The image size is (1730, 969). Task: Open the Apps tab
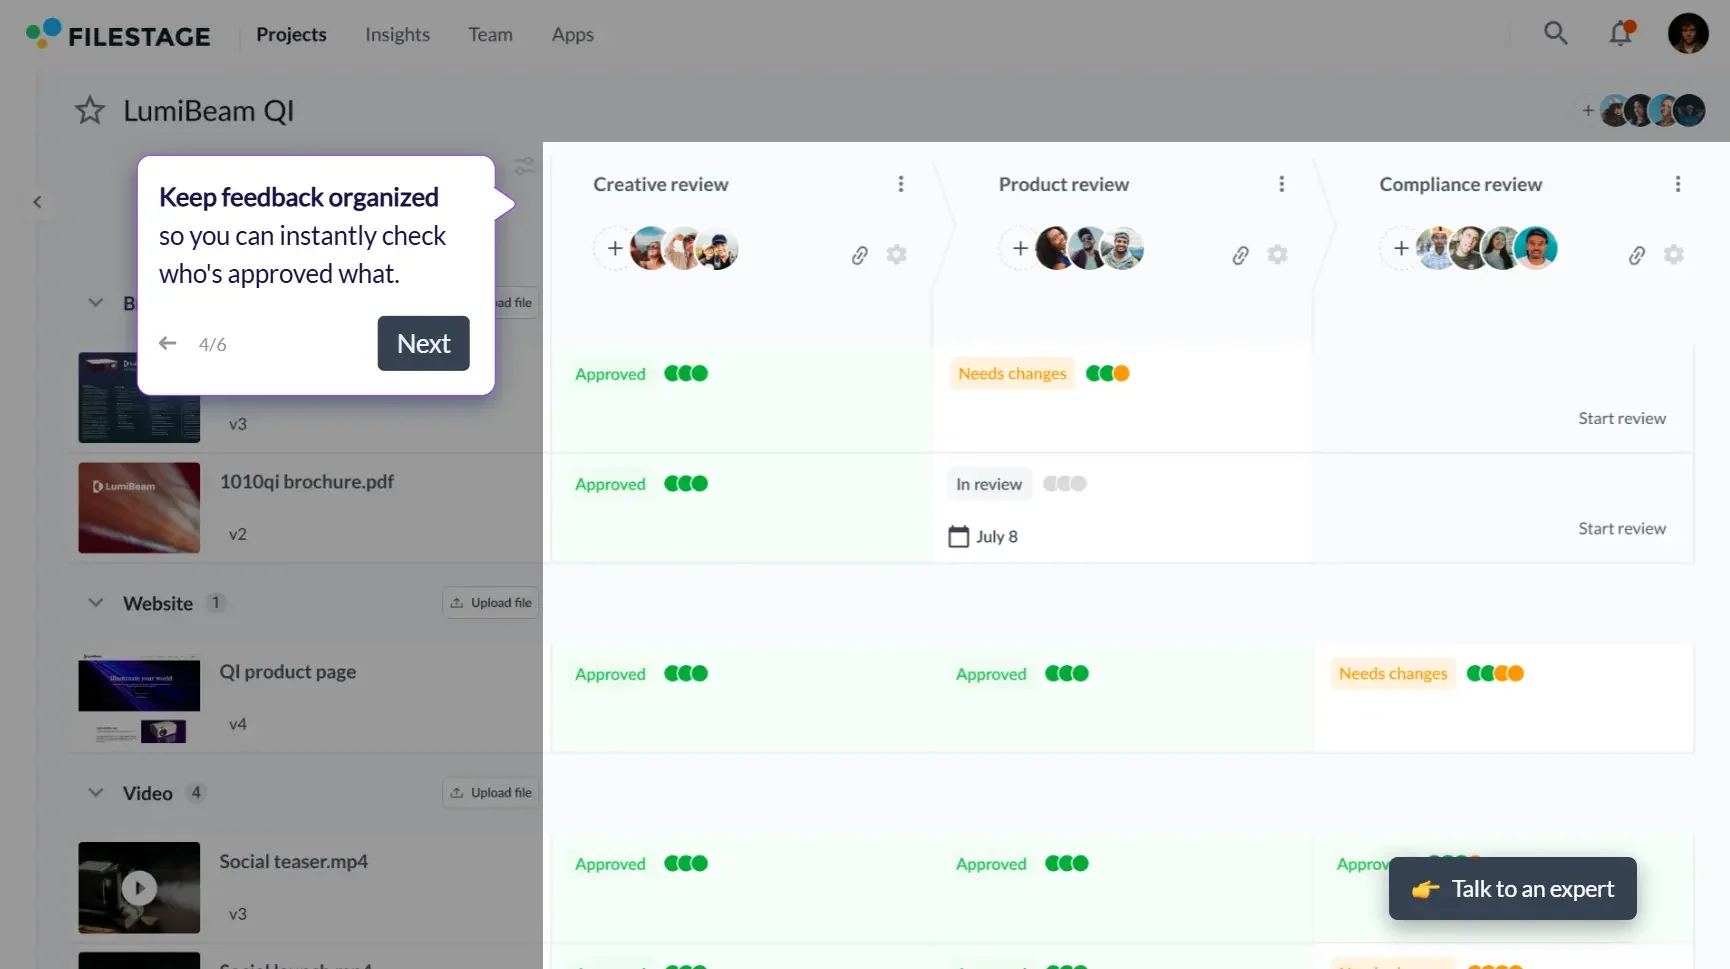pos(572,34)
